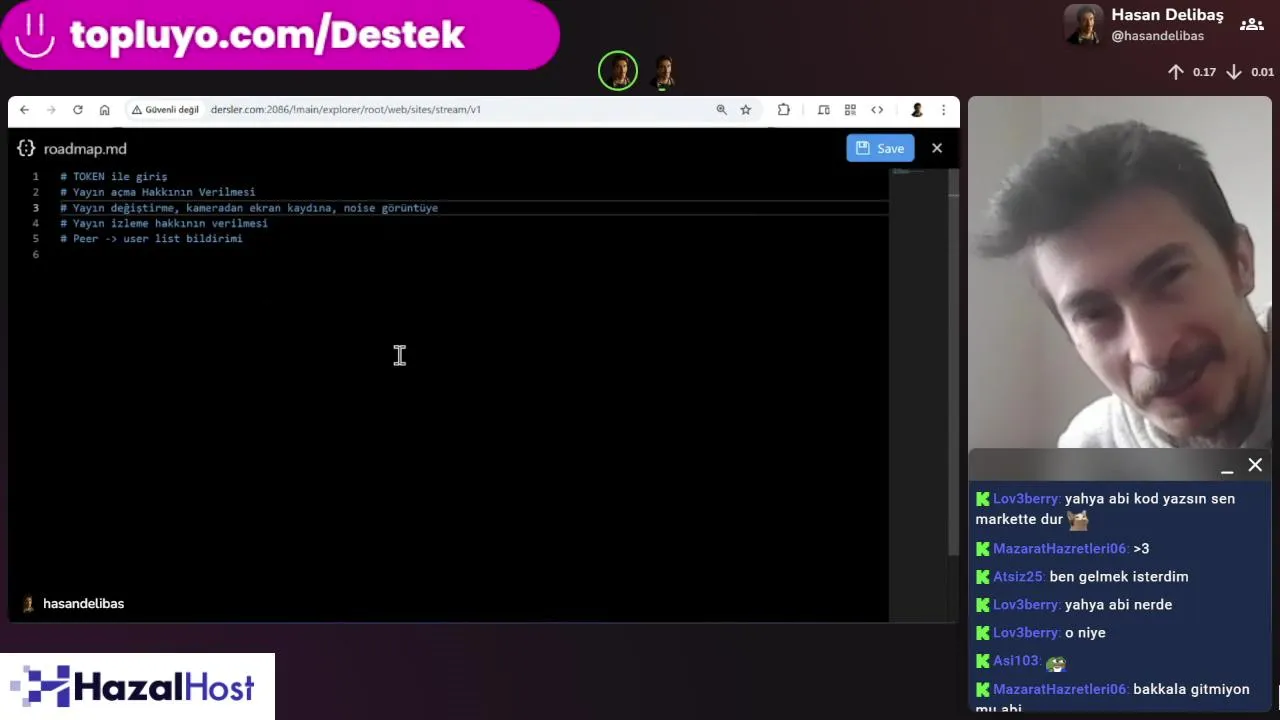
Task: Go back in the browser
Action: click(25, 110)
